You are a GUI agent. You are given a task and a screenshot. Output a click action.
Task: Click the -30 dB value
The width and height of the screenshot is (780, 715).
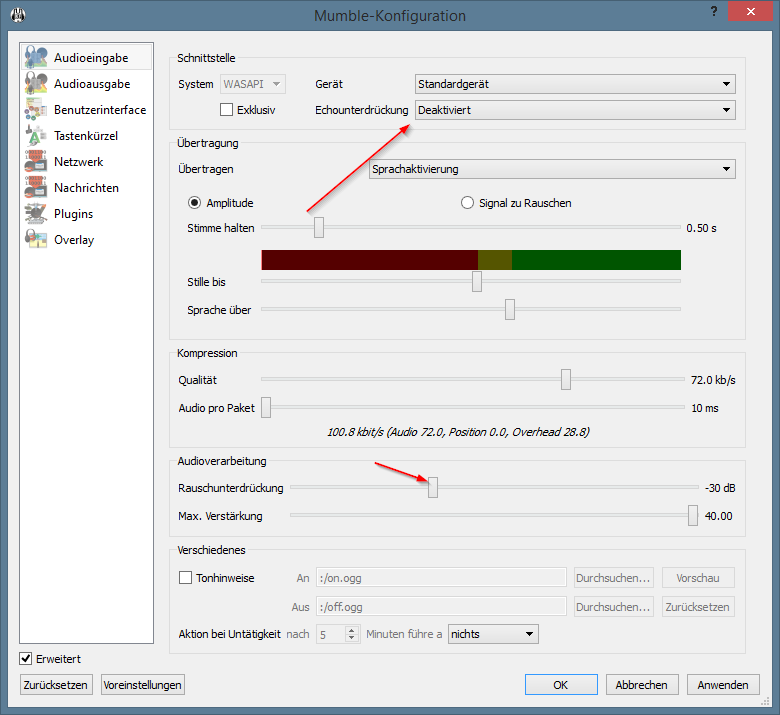(720, 488)
